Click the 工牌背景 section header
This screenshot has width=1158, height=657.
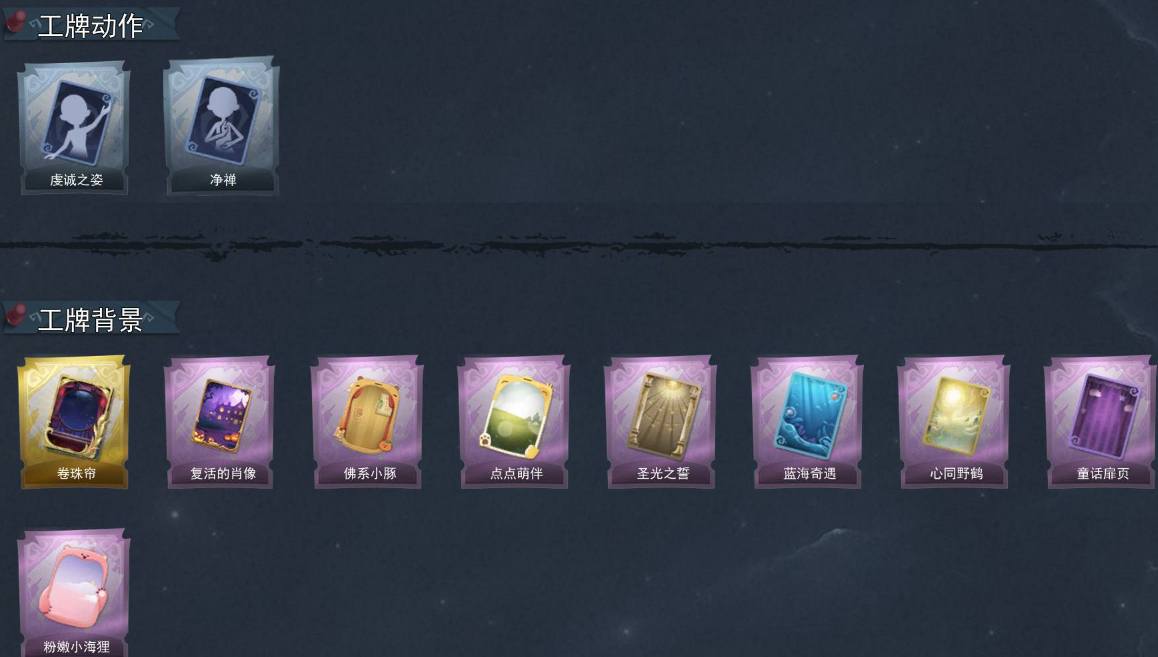click(90, 320)
